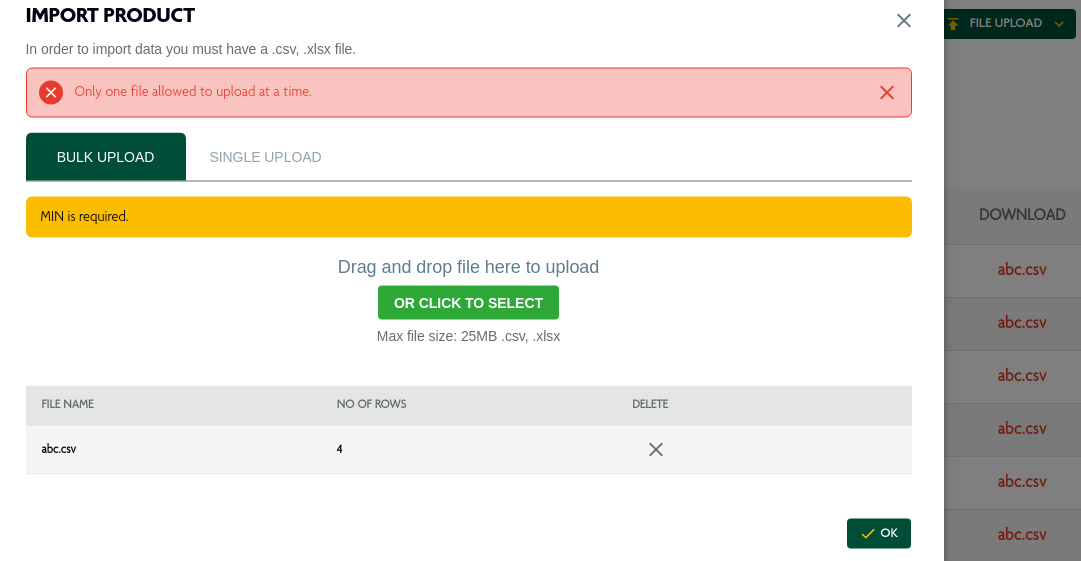
Task: Close the Import Product dialog
Action: pyautogui.click(x=904, y=21)
